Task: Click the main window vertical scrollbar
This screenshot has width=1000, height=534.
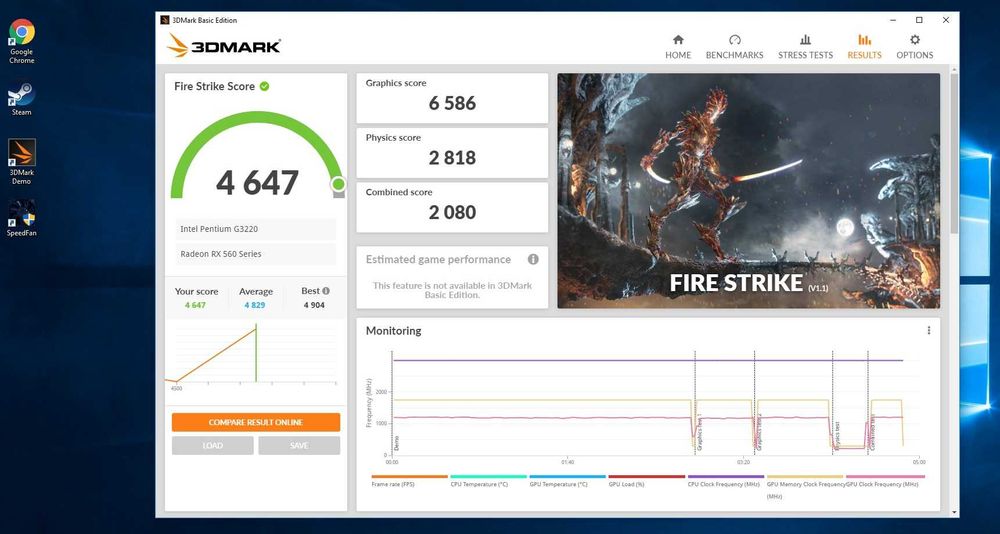Action: [954, 153]
